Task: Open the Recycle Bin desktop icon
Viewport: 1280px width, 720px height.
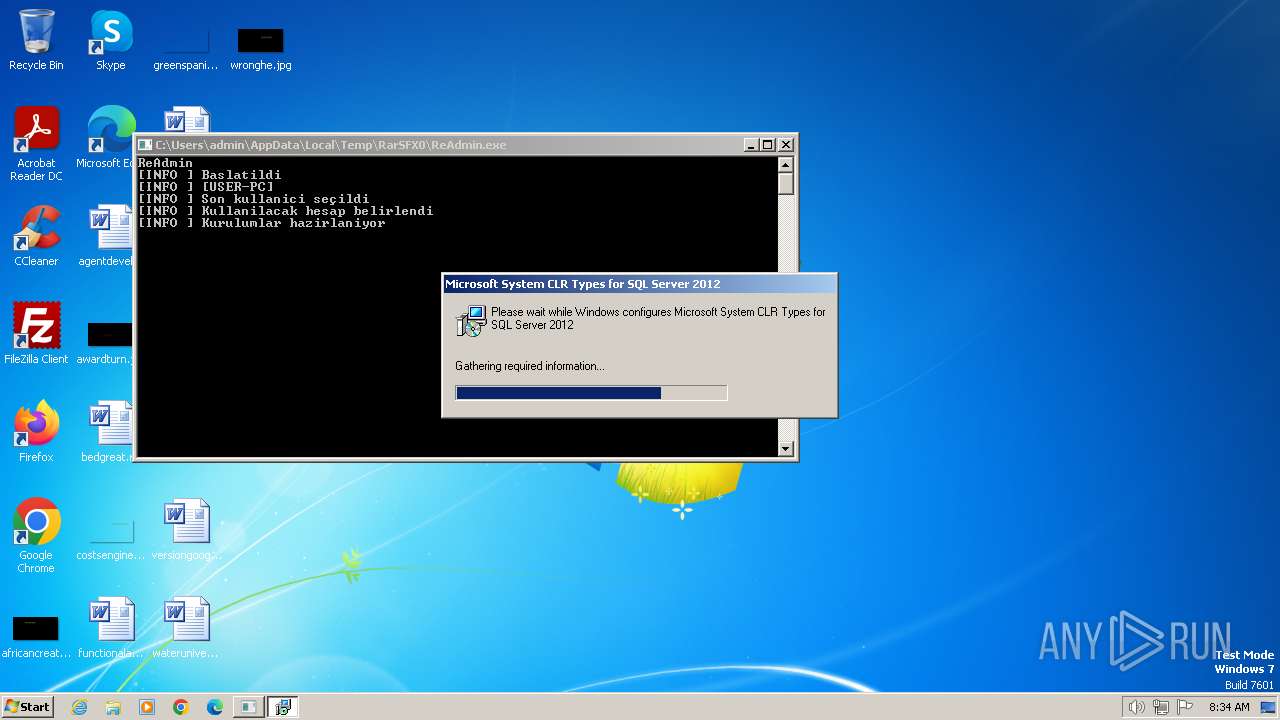Action: [36, 40]
